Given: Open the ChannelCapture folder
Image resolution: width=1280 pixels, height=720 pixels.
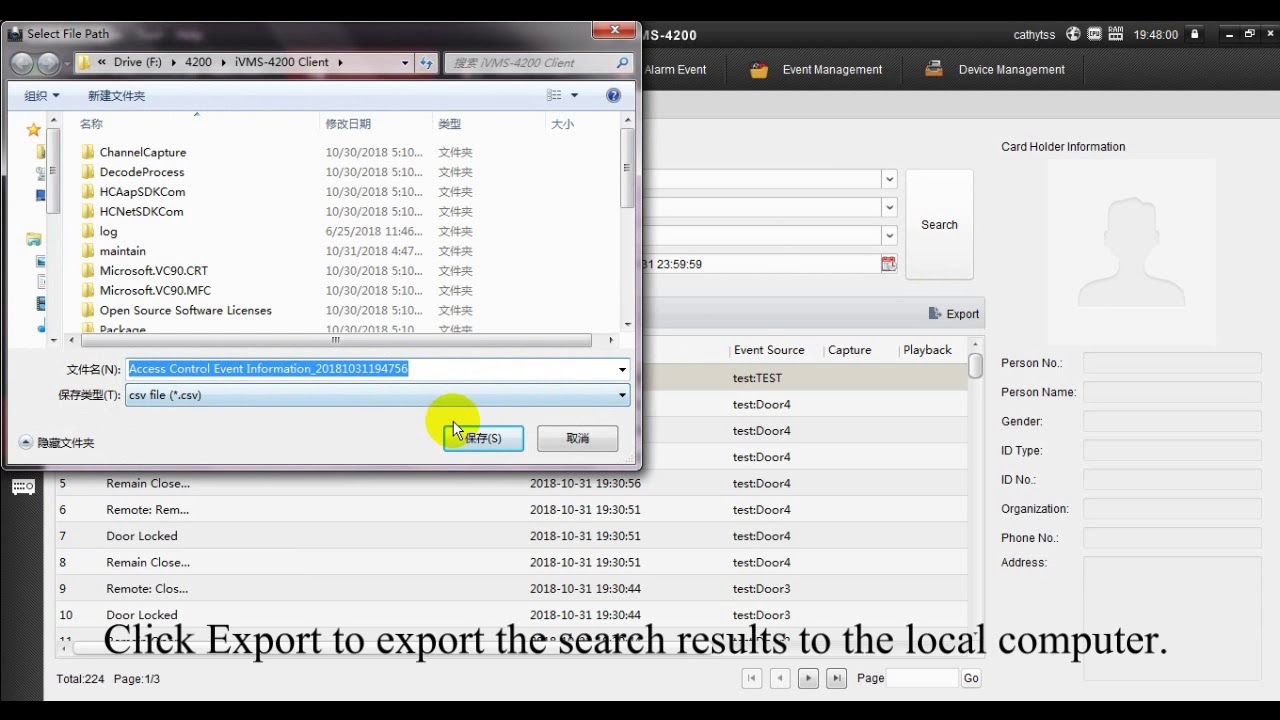Looking at the screenshot, I should 142,152.
